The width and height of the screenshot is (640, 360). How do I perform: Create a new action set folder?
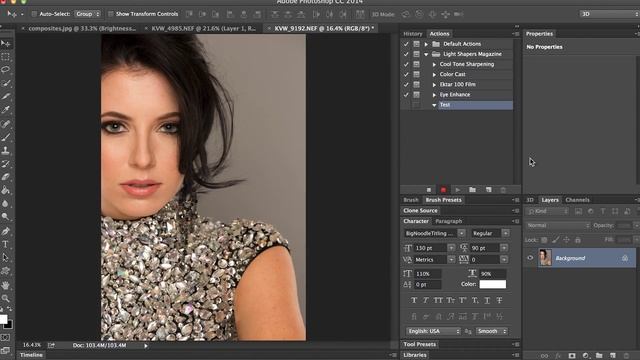(x=472, y=190)
